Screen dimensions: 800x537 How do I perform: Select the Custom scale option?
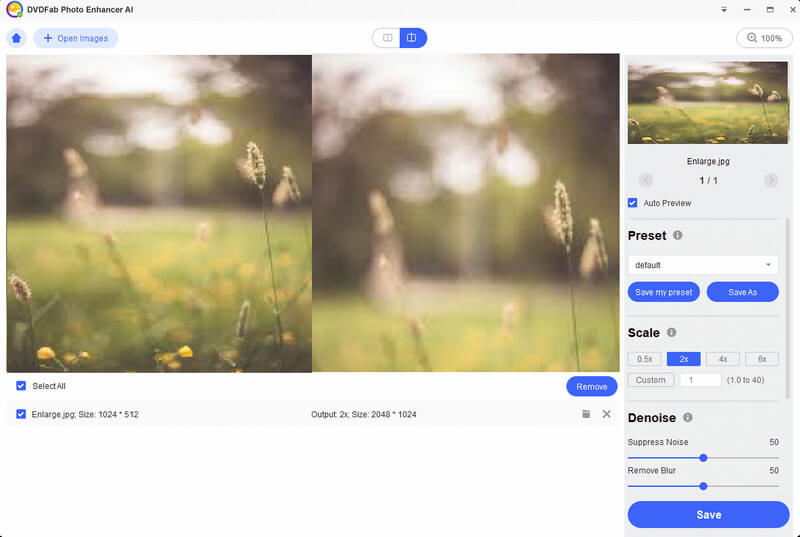[651, 380]
